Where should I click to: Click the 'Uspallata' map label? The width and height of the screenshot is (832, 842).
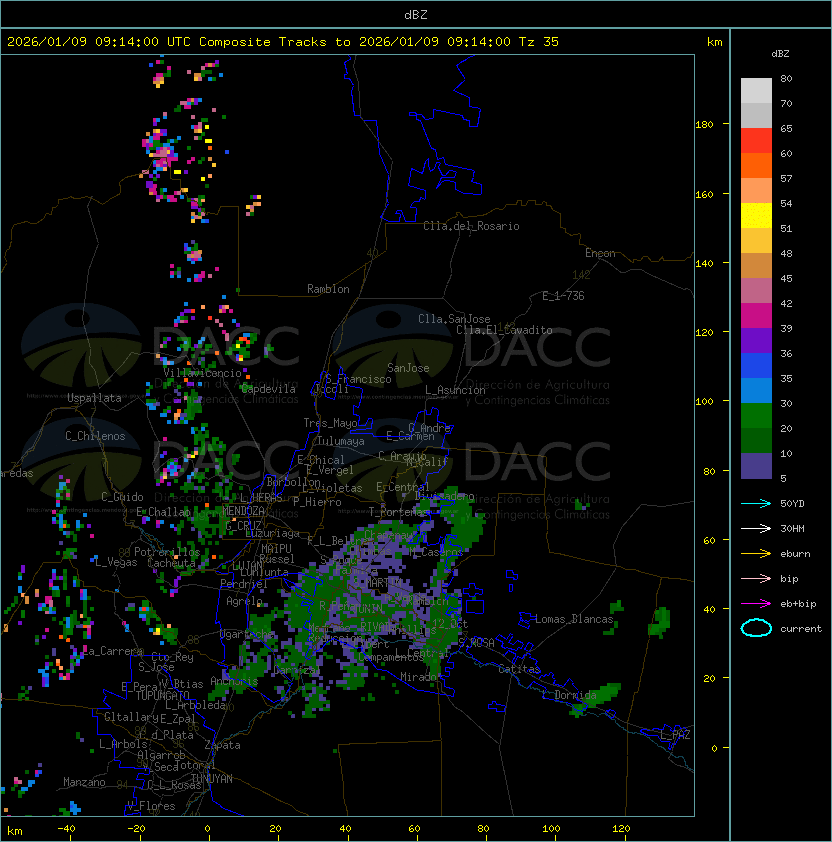pyautogui.click(x=94, y=398)
